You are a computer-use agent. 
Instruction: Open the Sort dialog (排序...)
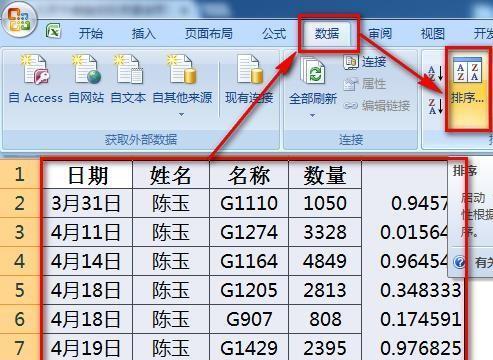[x=468, y=89]
